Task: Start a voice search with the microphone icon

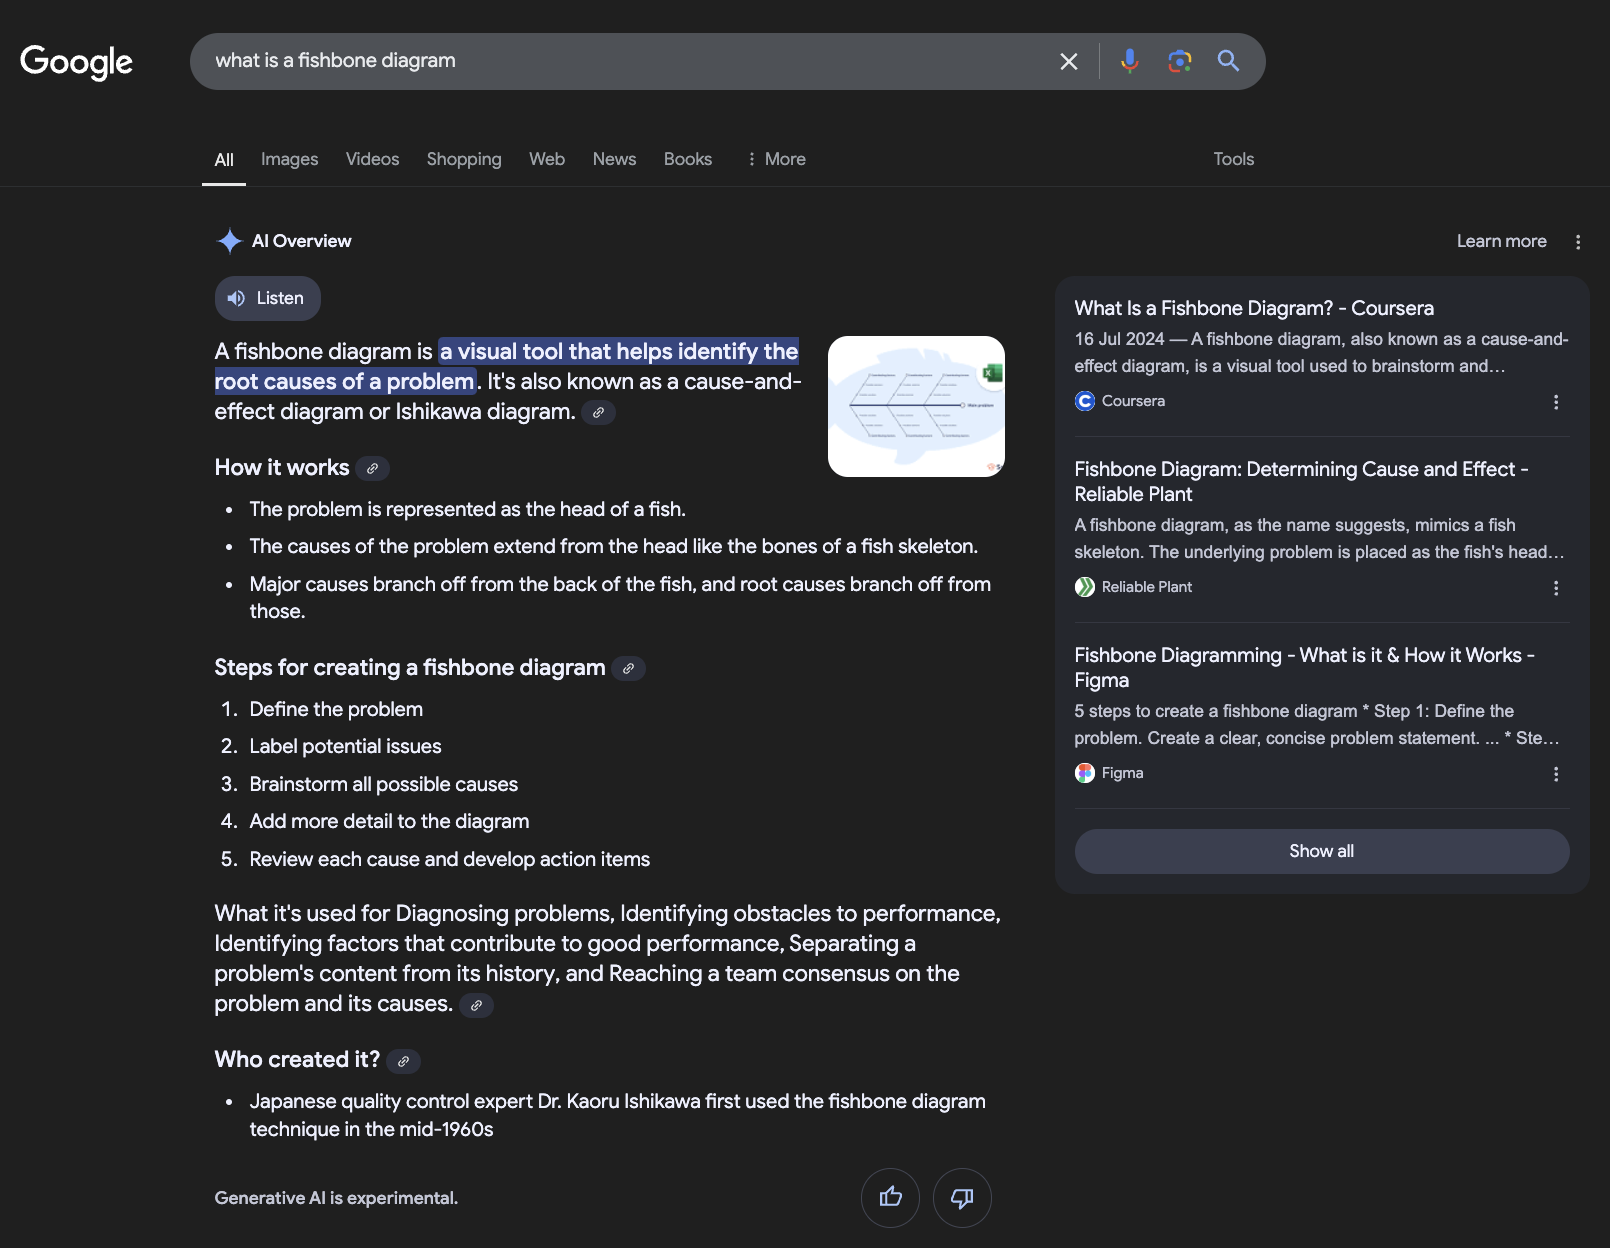Action: click(x=1129, y=61)
